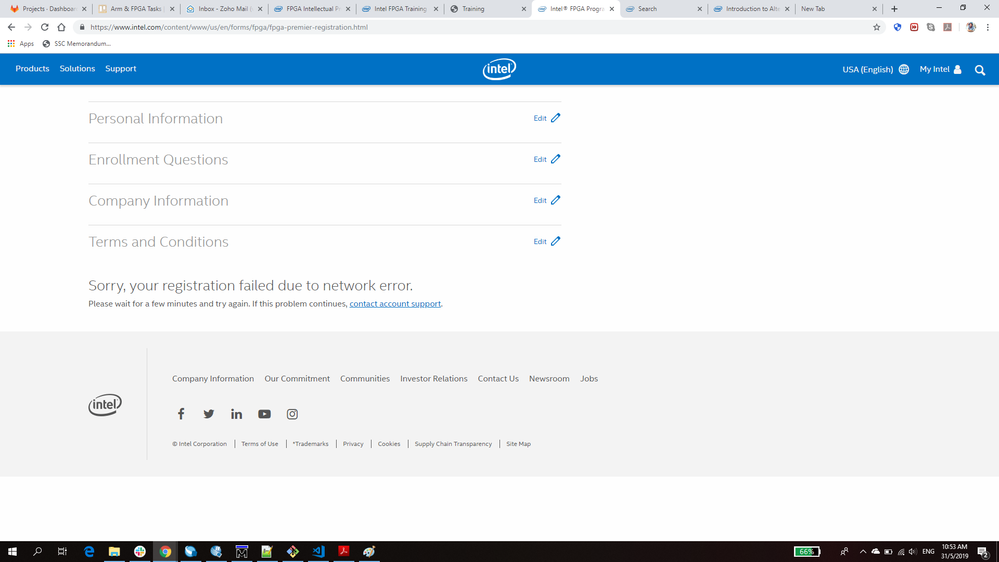The height and width of the screenshot is (562, 999).
Task: Open Intel's Instagram page icon
Action: point(292,414)
